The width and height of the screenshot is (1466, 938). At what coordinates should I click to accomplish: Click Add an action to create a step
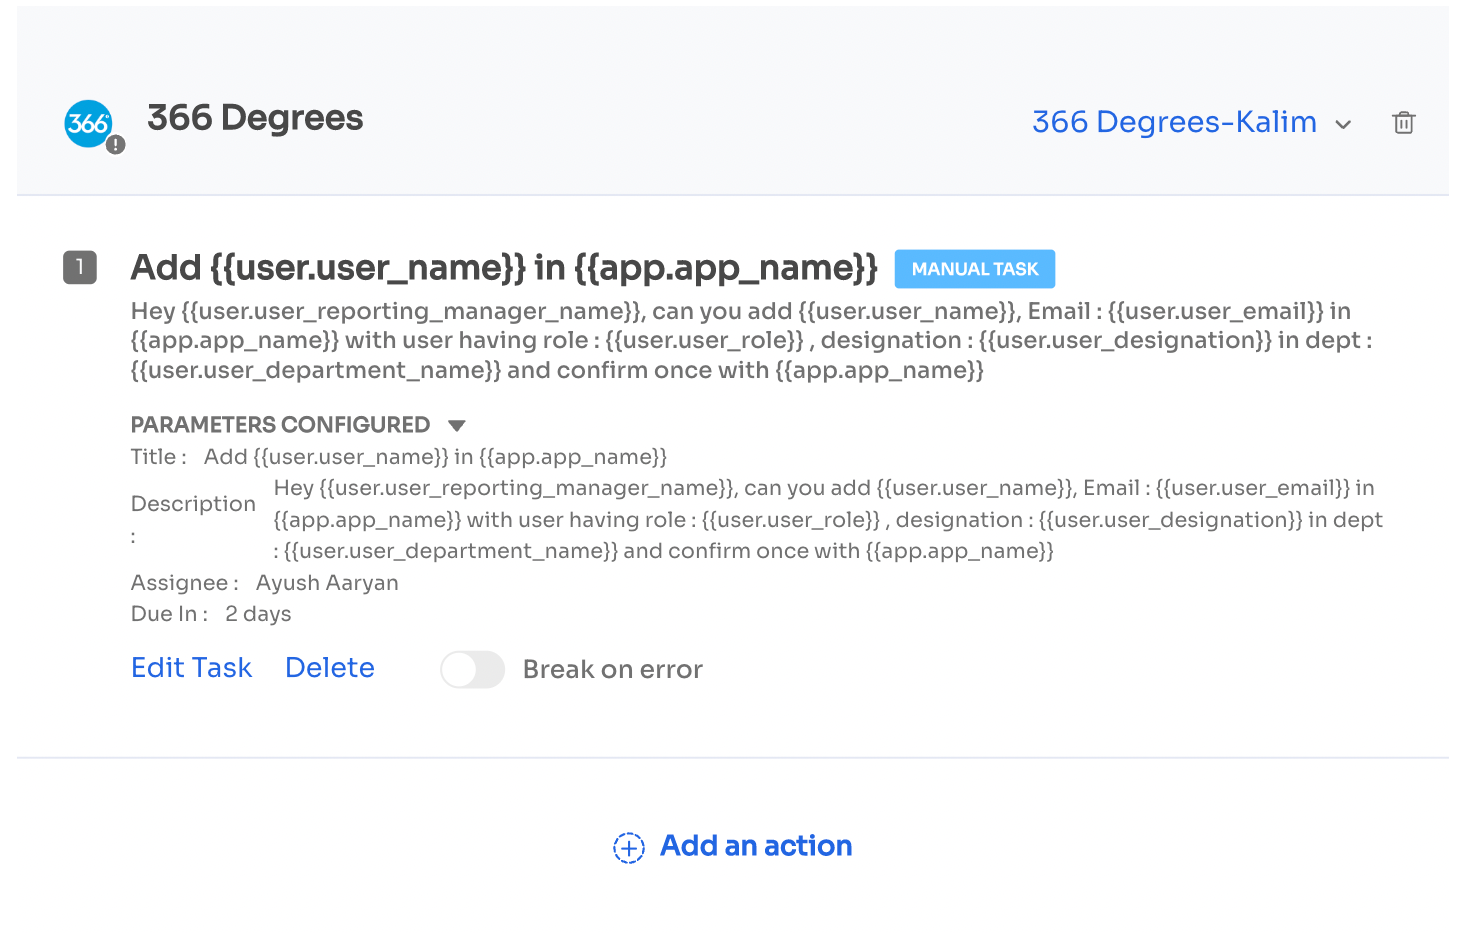(x=755, y=845)
